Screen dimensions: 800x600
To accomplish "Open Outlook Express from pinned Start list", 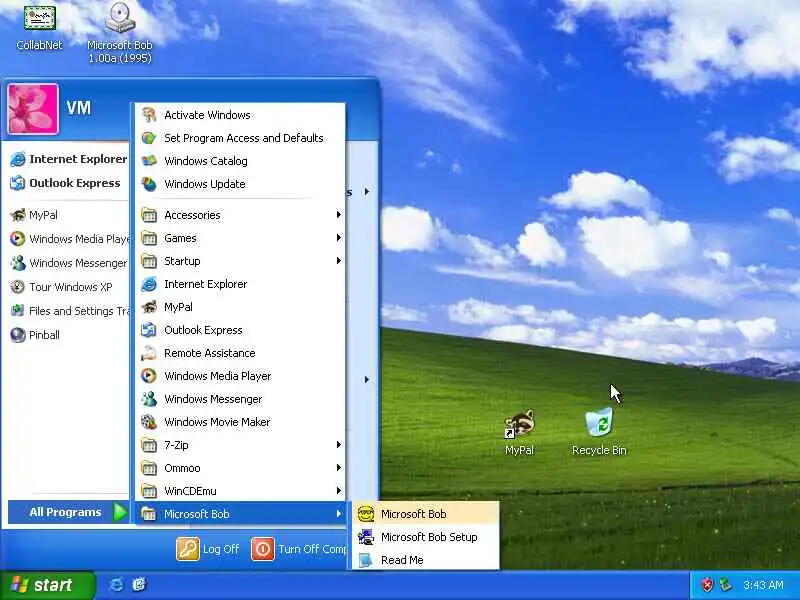I will pyautogui.click(x=65, y=183).
